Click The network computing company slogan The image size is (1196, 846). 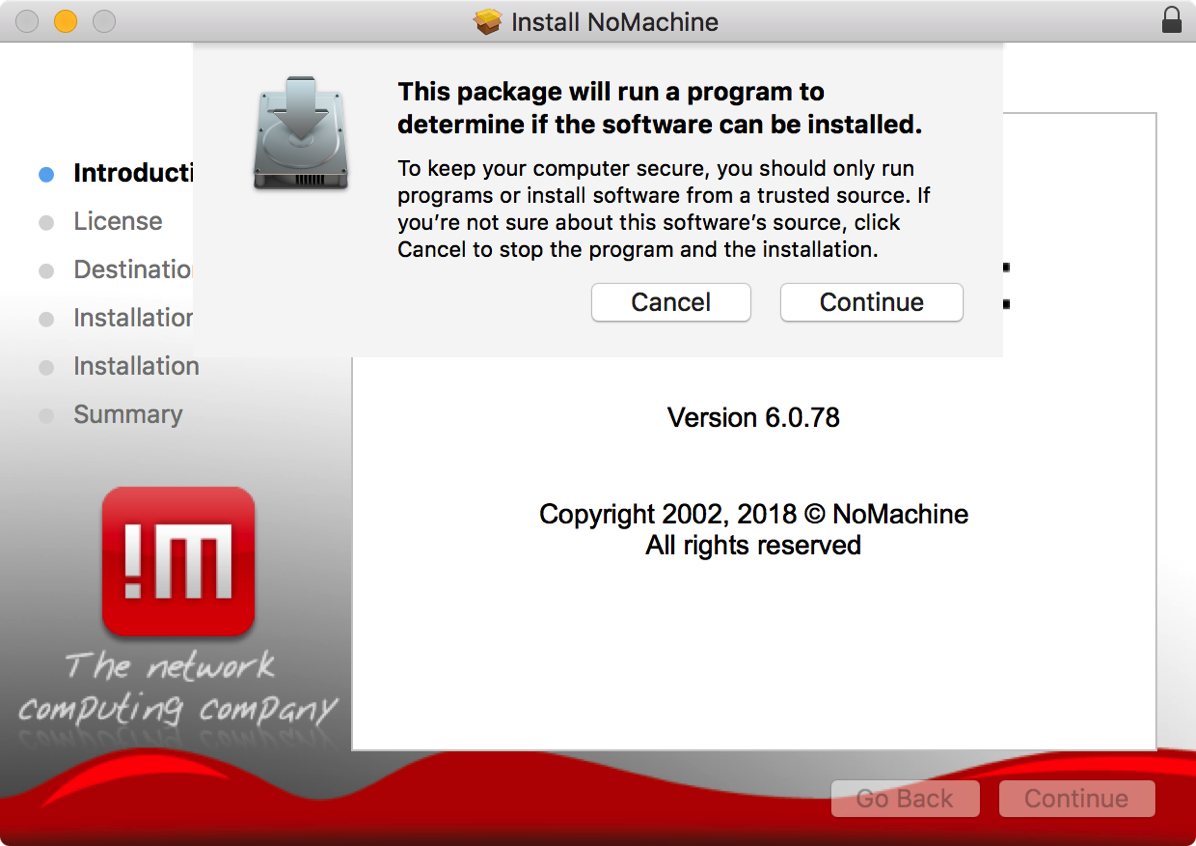tap(178, 687)
